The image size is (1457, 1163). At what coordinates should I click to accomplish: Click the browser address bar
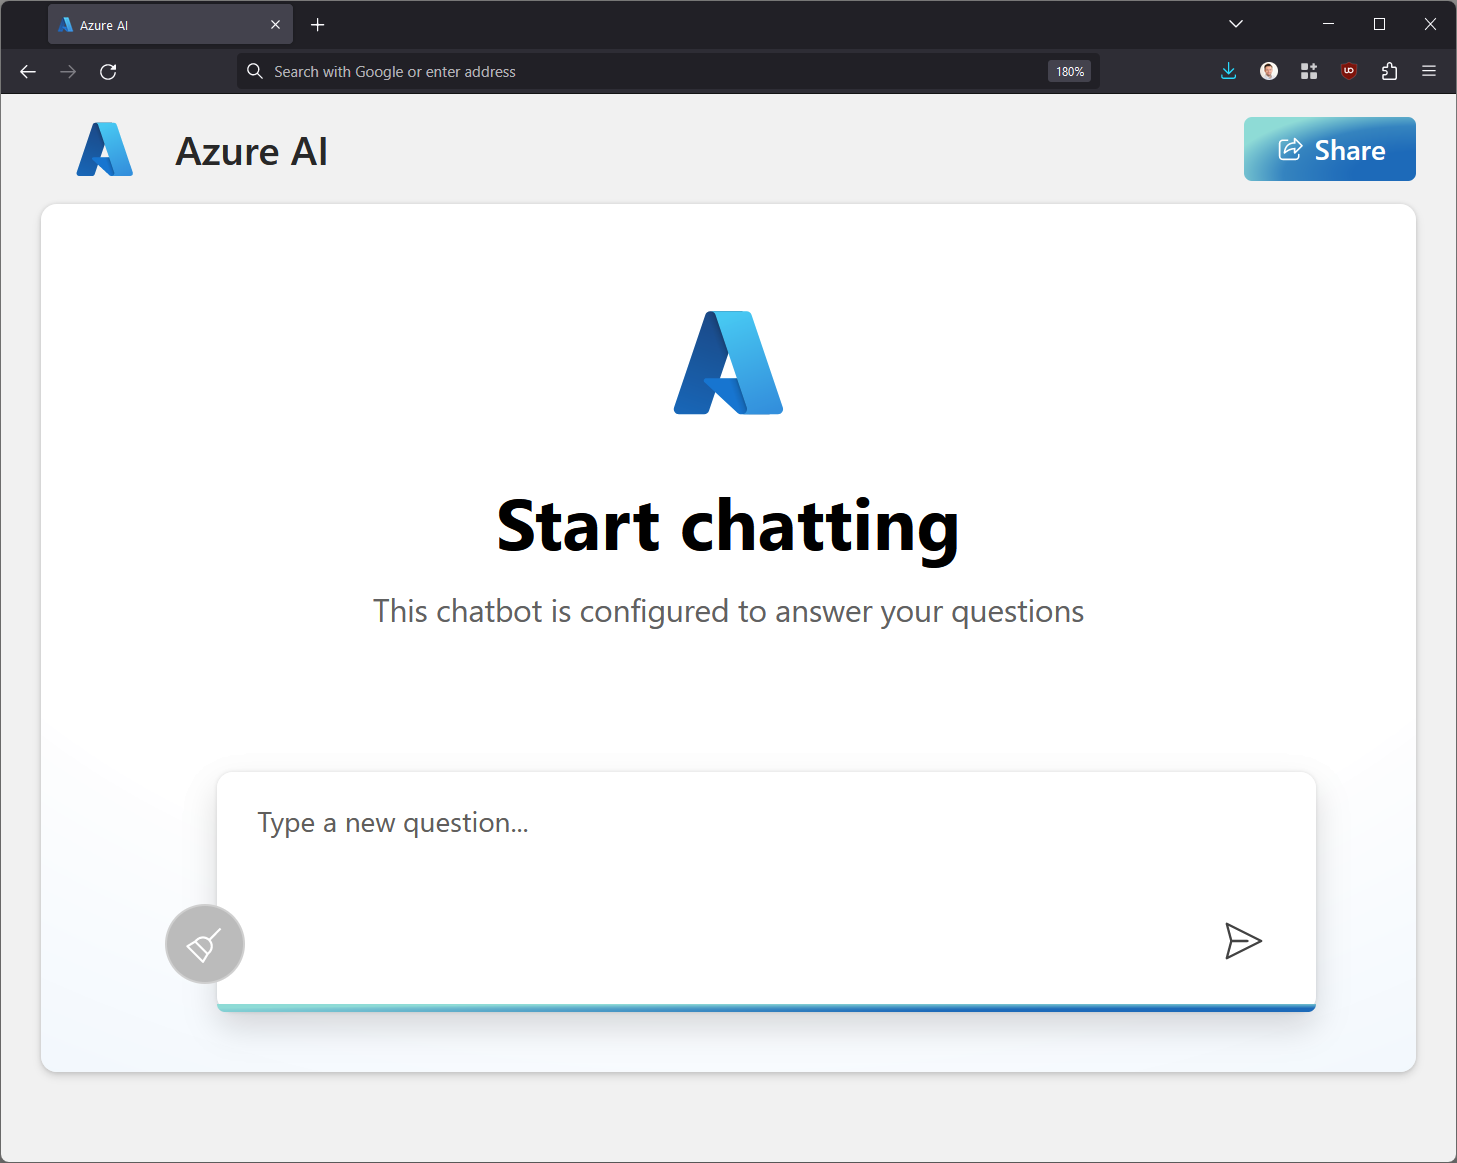(x=668, y=72)
